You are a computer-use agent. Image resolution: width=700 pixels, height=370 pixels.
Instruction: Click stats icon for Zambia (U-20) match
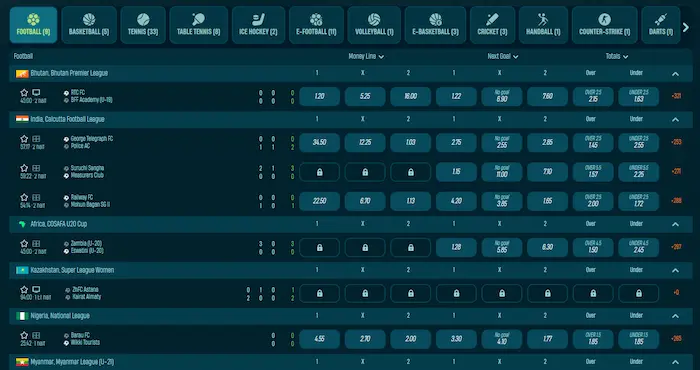[36, 244]
